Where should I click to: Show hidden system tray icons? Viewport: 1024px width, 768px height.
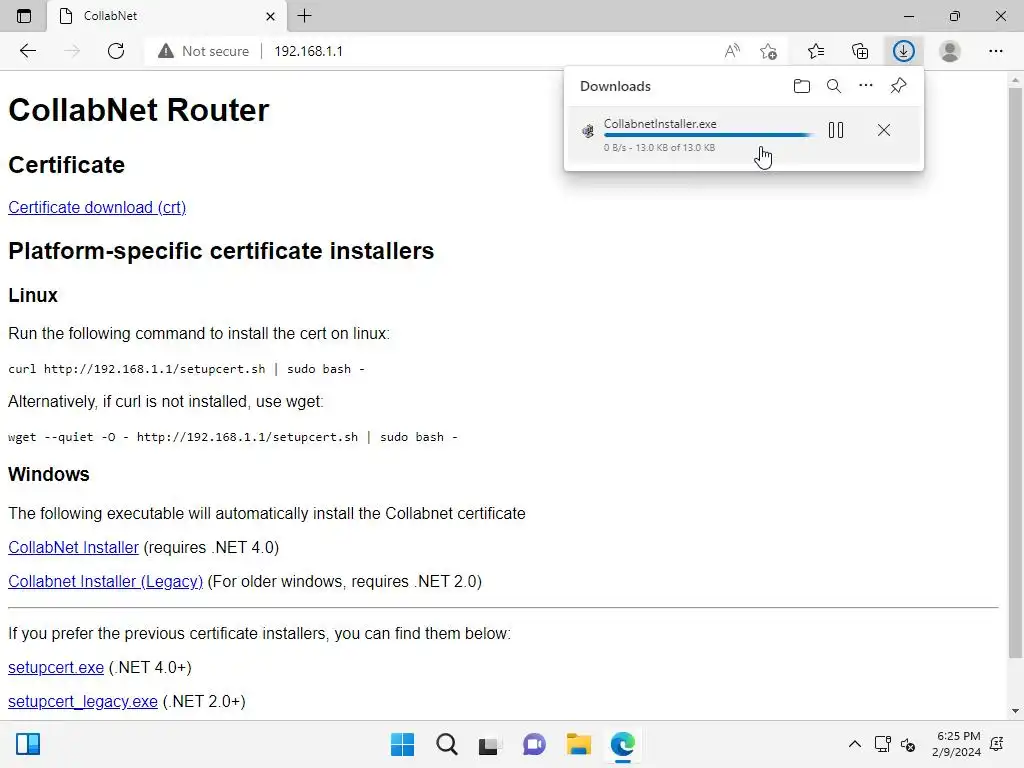pos(854,744)
